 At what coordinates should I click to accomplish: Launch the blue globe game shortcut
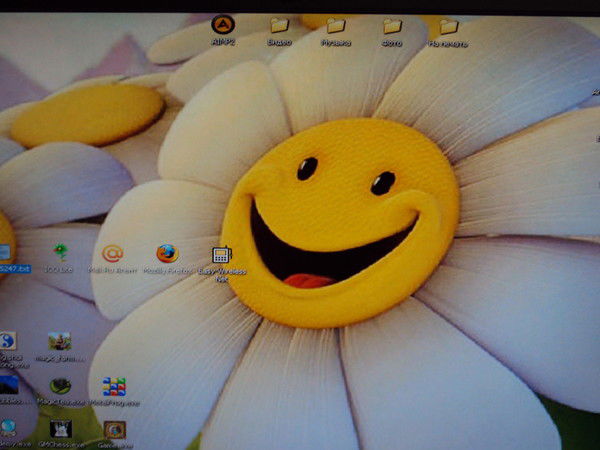(x=8, y=427)
